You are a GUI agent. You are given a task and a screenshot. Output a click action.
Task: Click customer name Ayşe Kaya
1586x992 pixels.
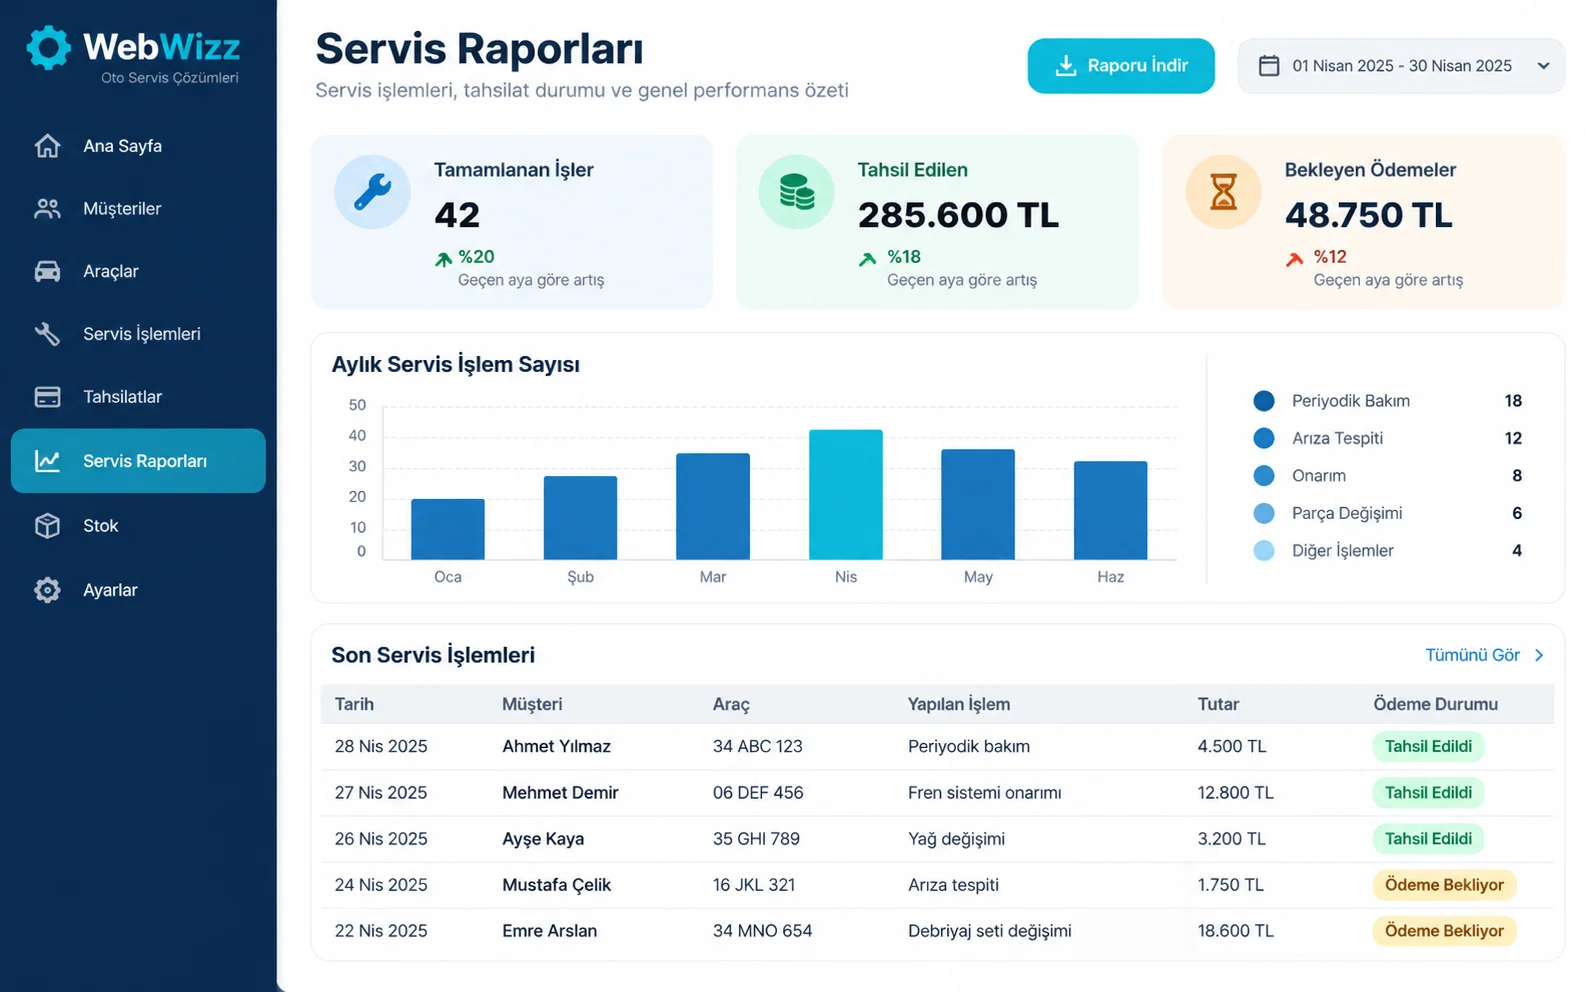tap(543, 839)
